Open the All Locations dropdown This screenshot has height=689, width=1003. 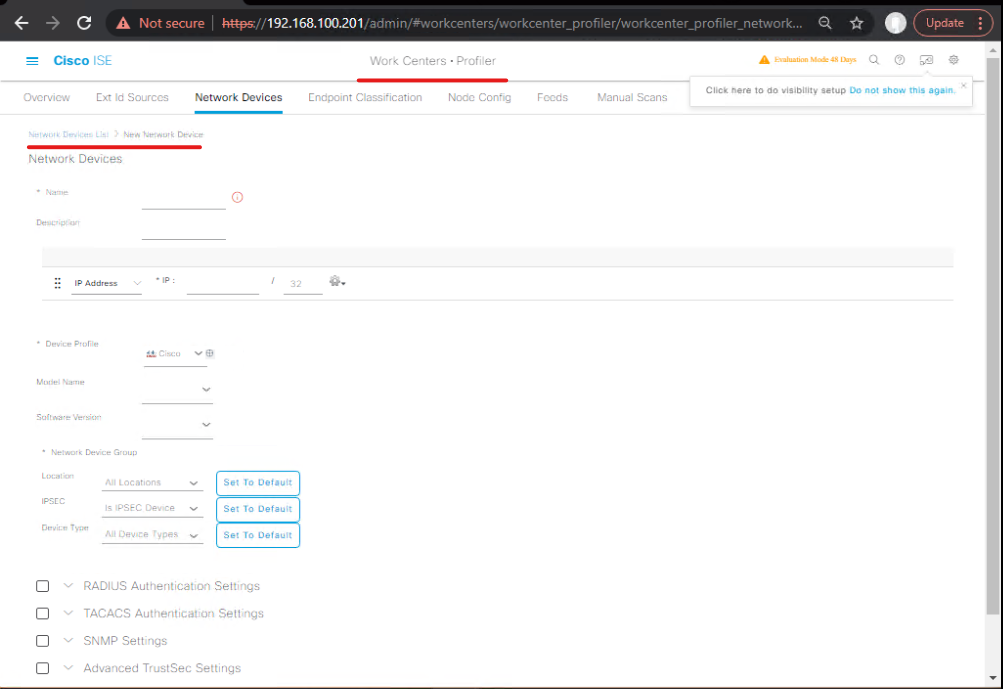point(152,483)
